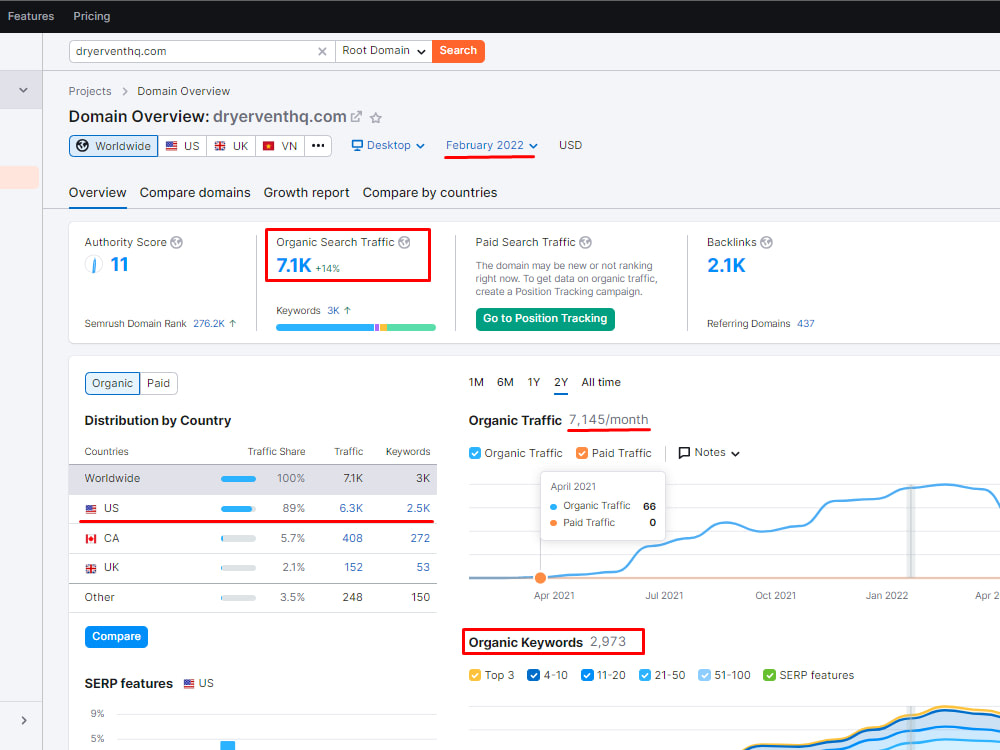
Task: Click US flag beside SERP features
Action: pos(189,684)
